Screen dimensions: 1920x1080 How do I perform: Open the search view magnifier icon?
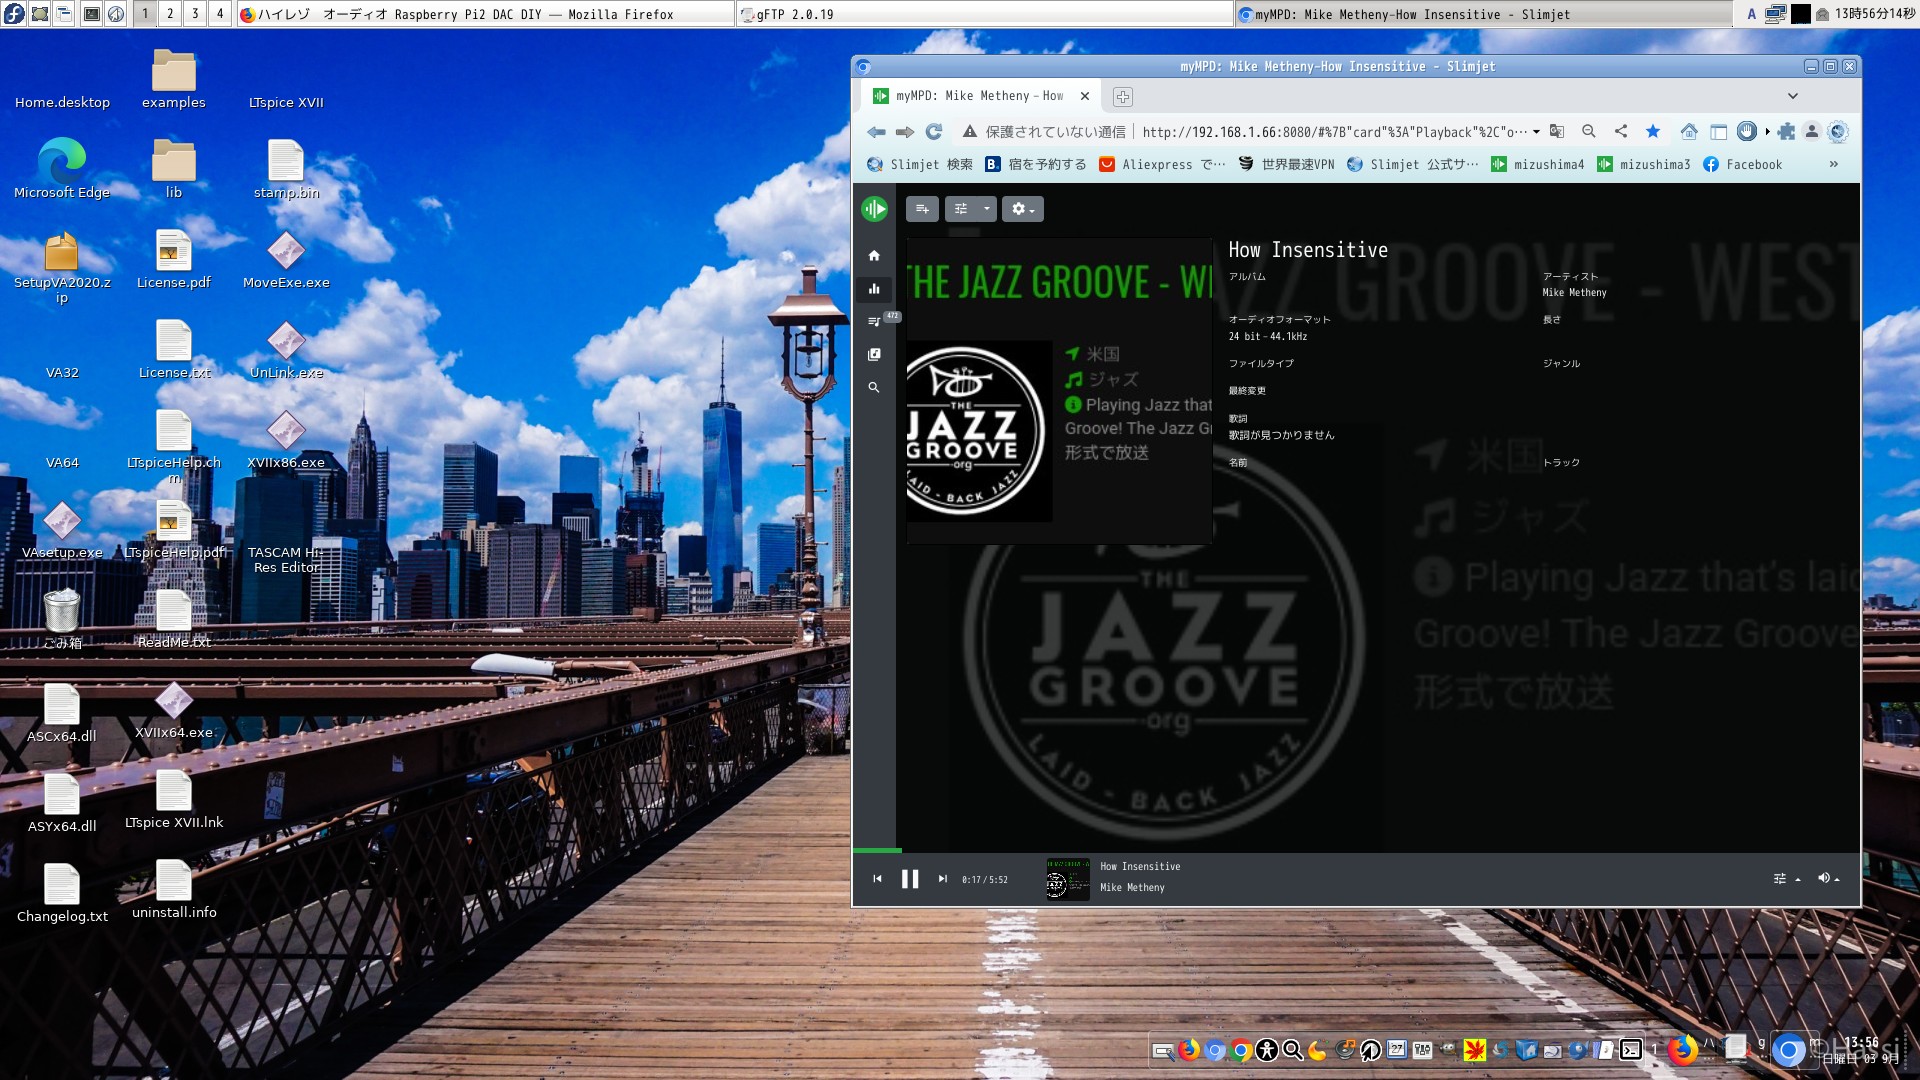pyautogui.click(x=874, y=387)
